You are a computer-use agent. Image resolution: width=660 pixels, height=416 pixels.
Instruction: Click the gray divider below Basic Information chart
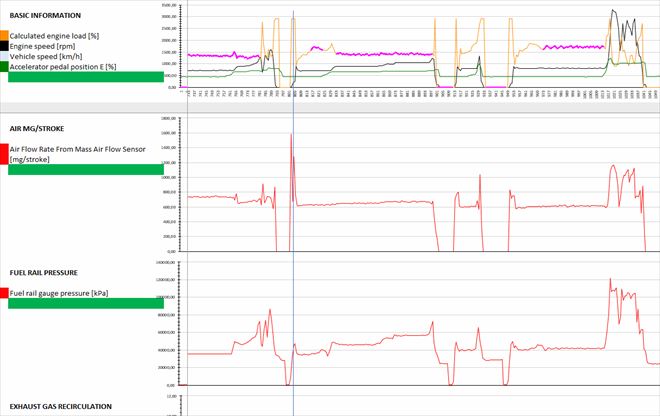click(330, 106)
